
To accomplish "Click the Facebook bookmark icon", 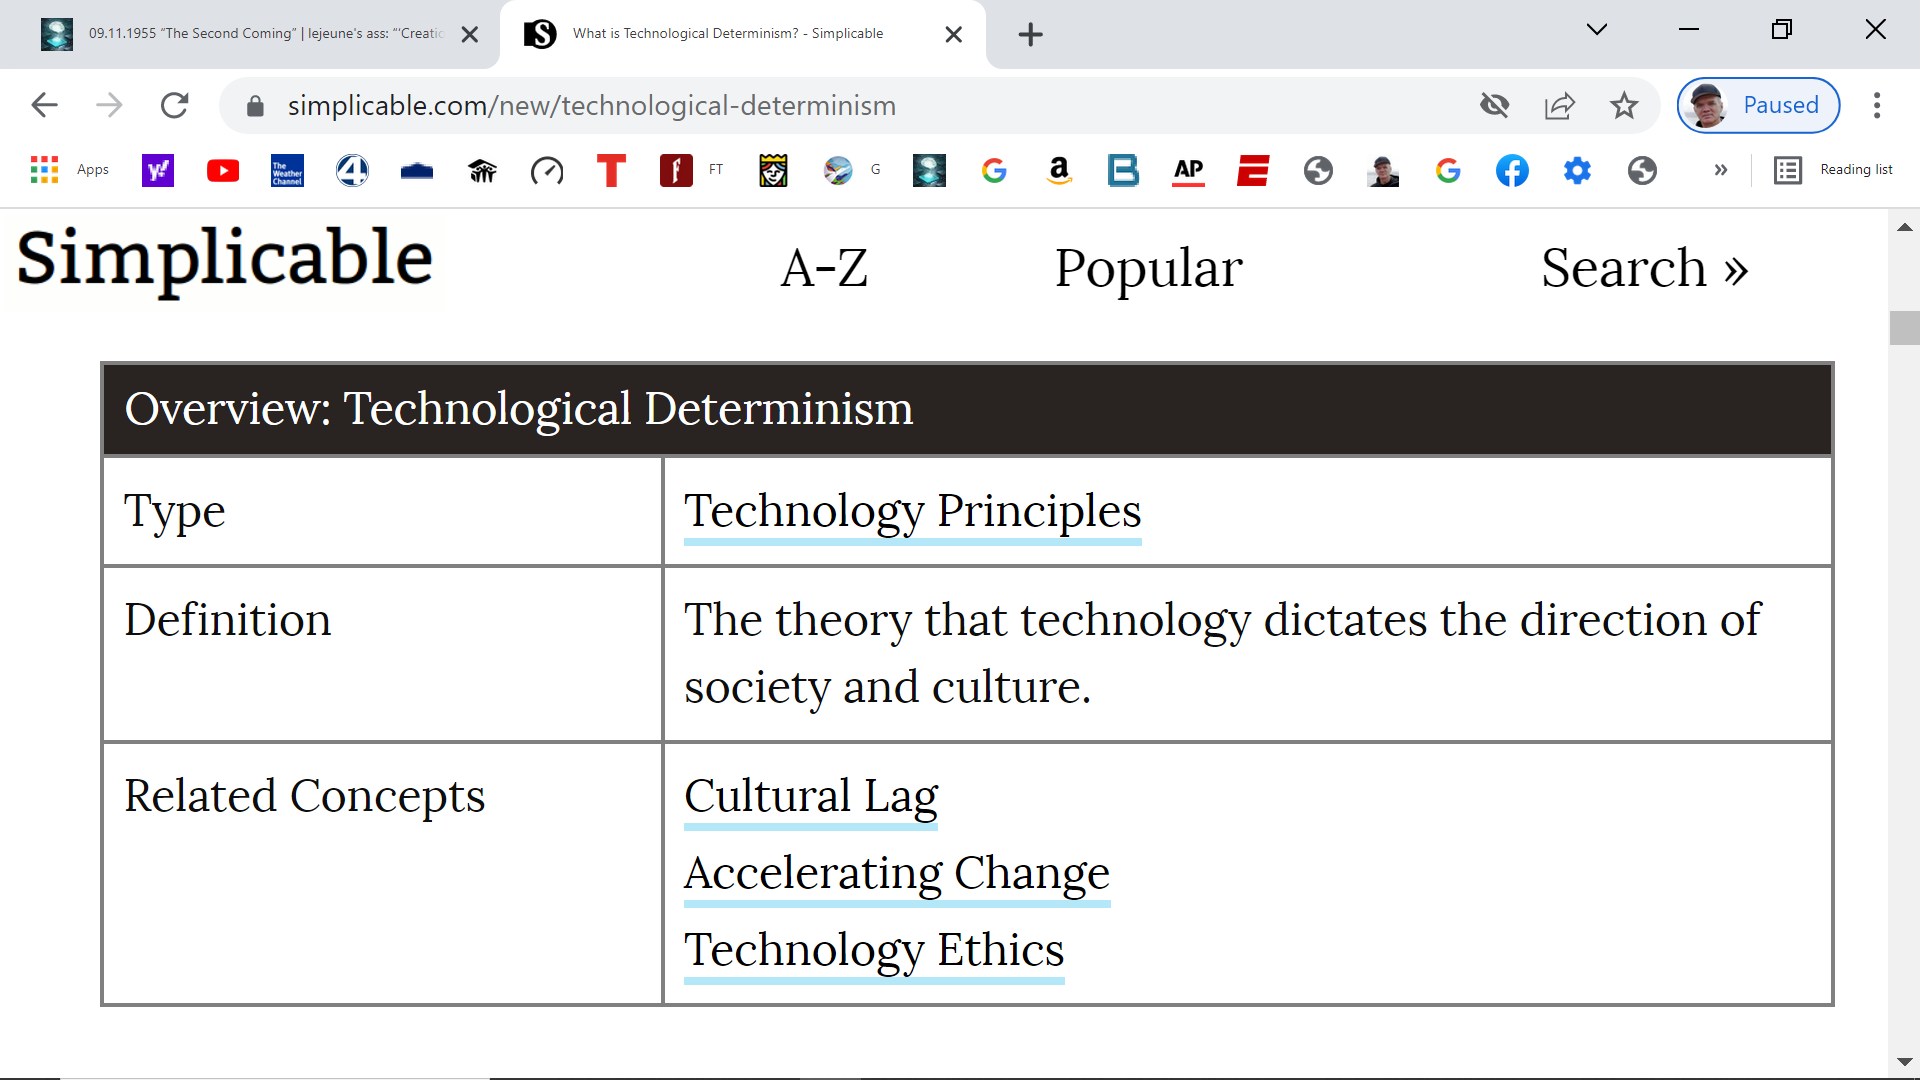I will [x=1512, y=171].
